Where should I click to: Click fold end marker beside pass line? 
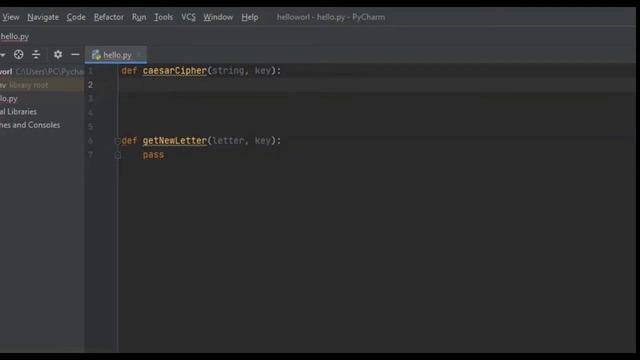pyautogui.click(x=118, y=155)
